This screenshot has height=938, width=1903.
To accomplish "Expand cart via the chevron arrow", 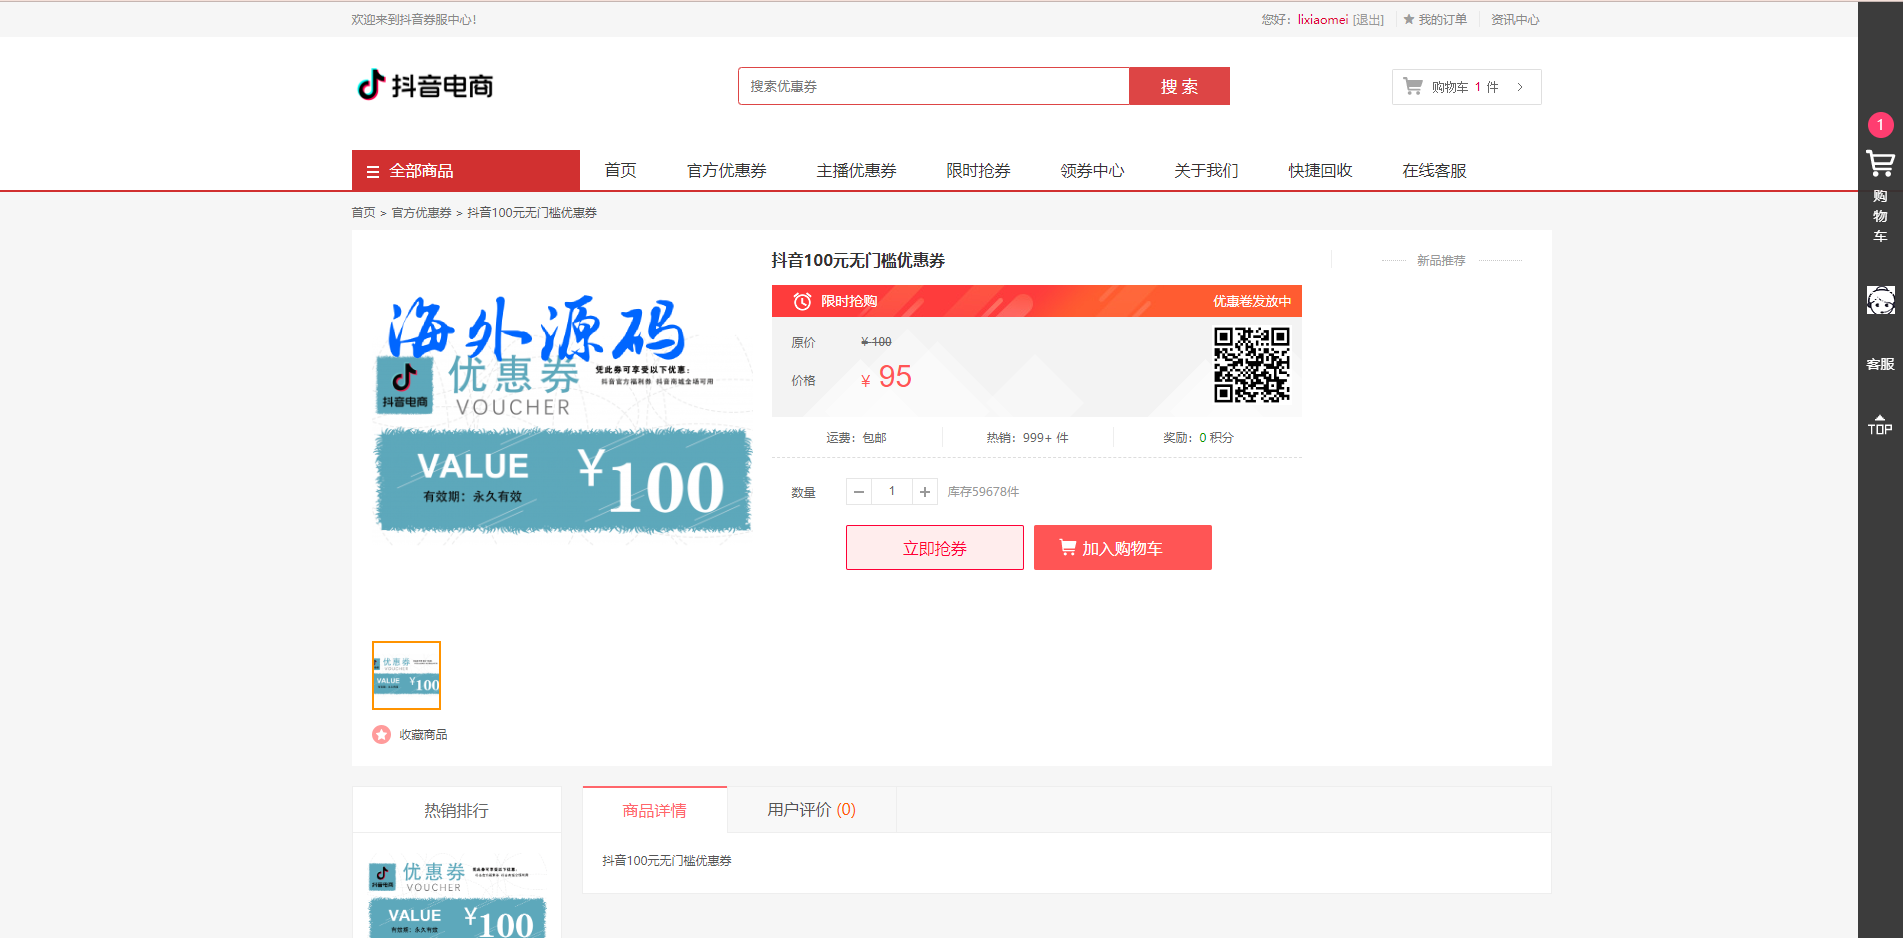I will pyautogui.click(x=1520, y=87).
